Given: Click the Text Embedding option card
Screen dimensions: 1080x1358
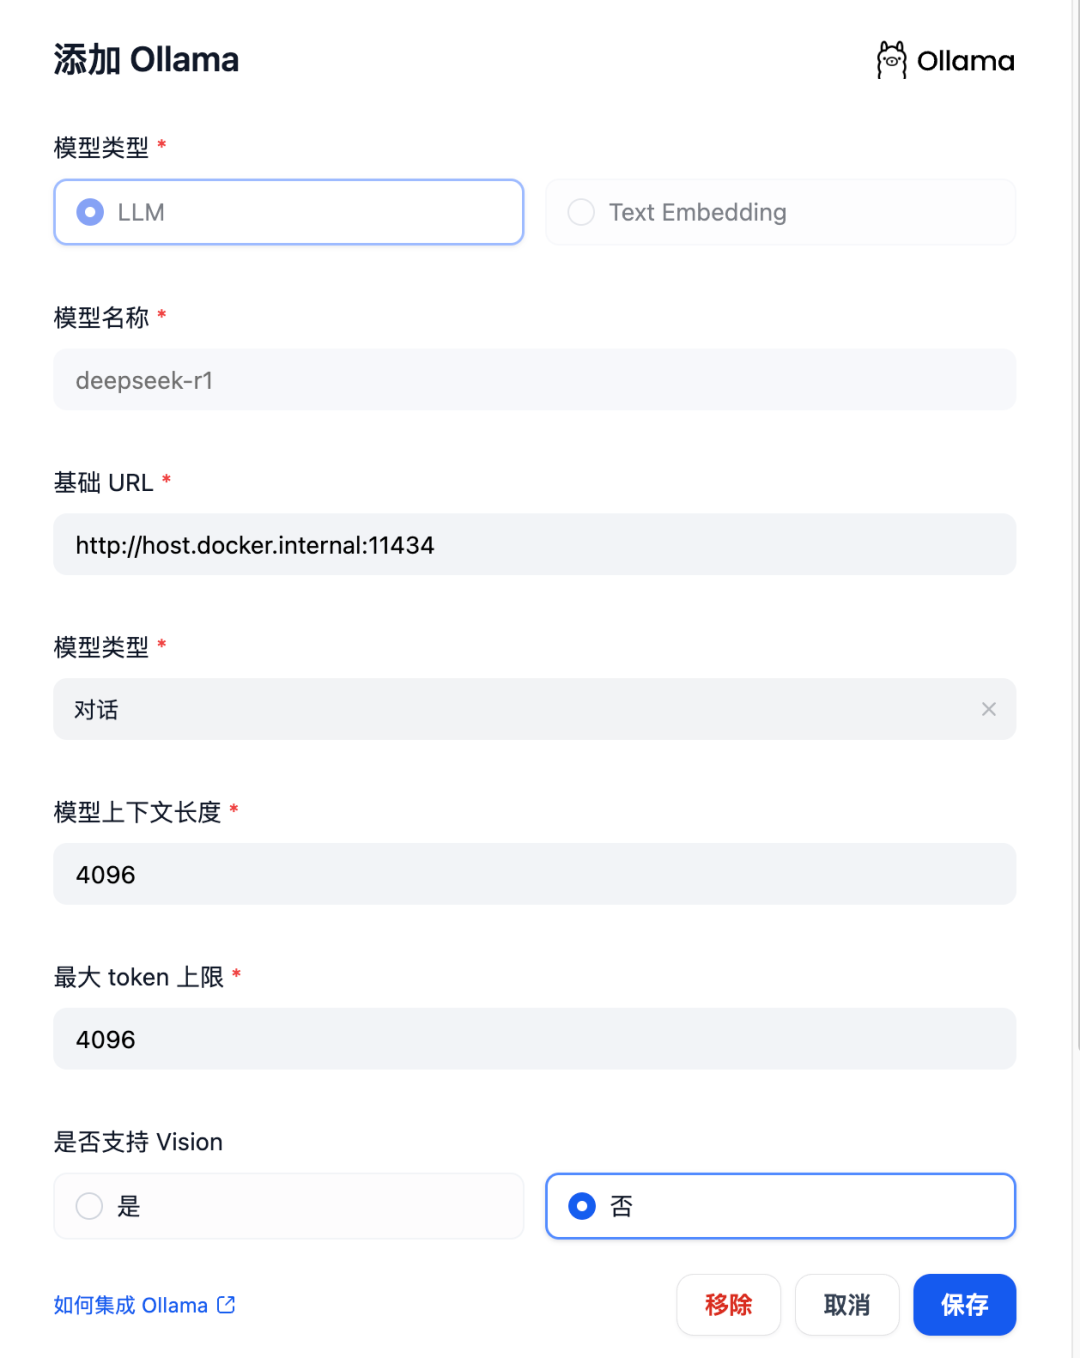Looking at the screenshot, I should point(780,212).
